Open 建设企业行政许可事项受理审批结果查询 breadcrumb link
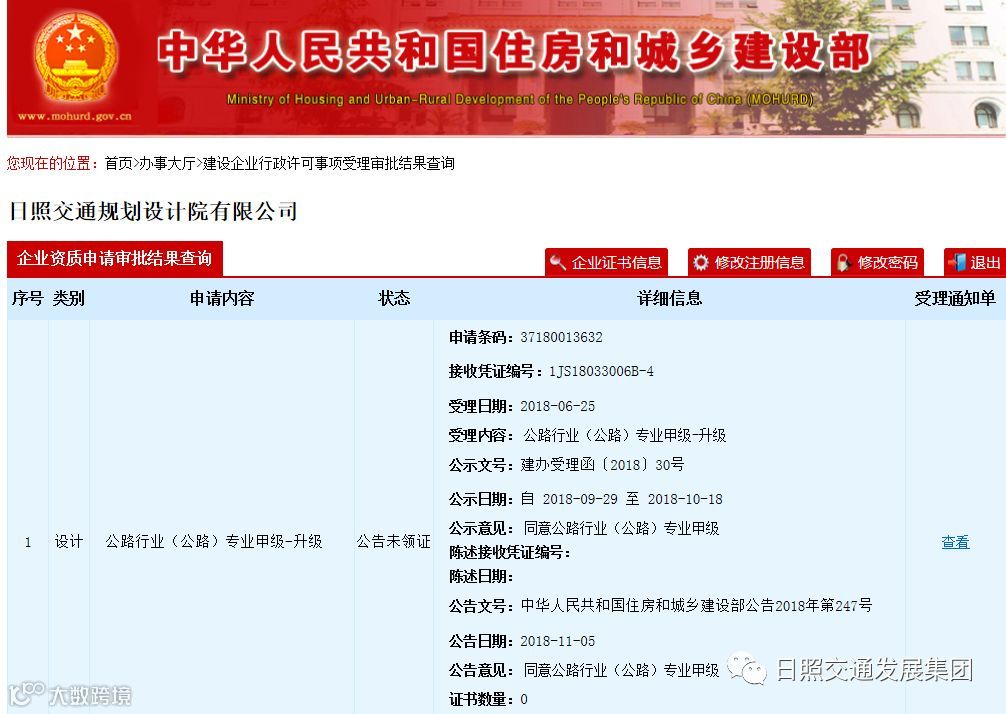Viewport: 1006px width, 714px height. [x=328, y=164]
